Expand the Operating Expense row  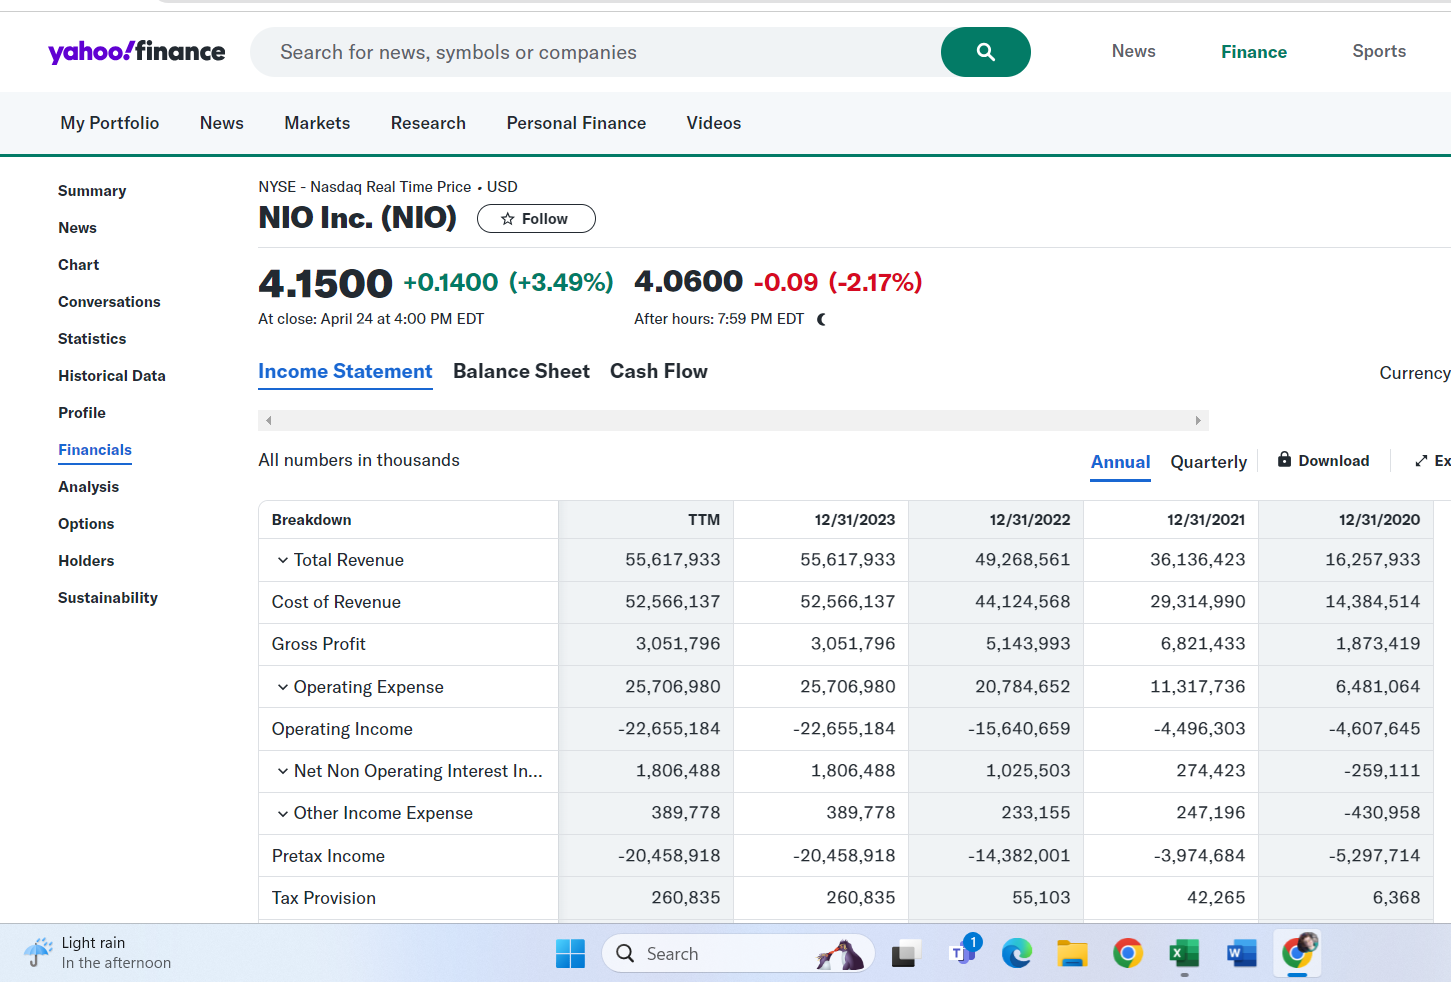pyautogui.click(x=283, y=687)
